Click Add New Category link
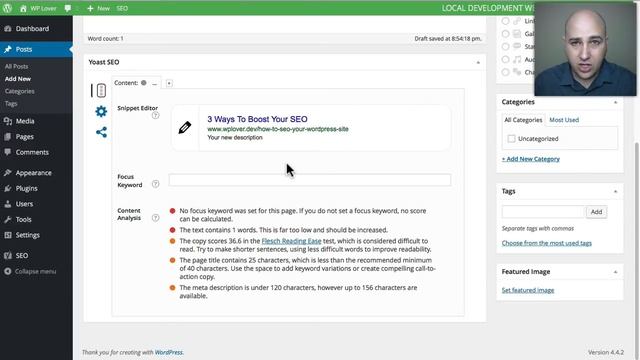 click(531, 159)
